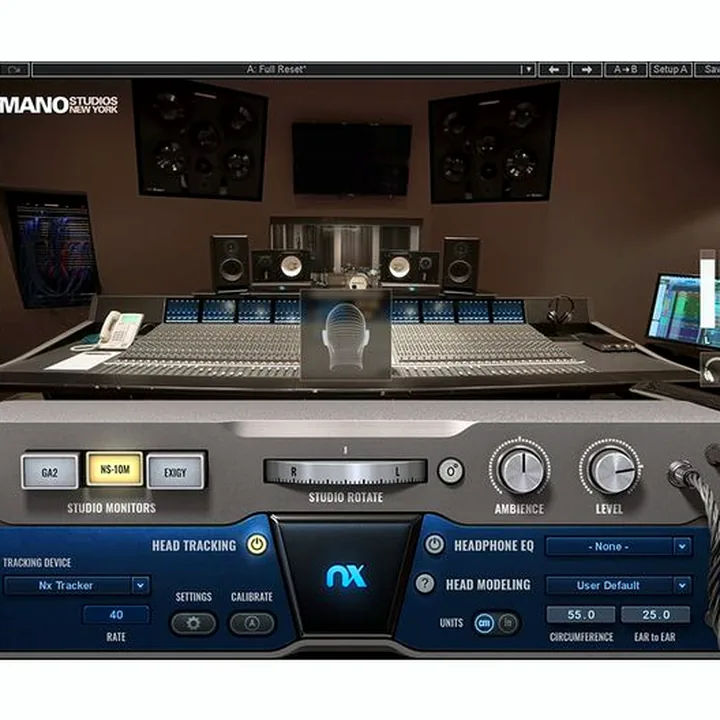Image resolution: width=720 pixels, height=720 pixels.
Task: Open head tracking Settings gear
Action: click(x=193, y=623)
